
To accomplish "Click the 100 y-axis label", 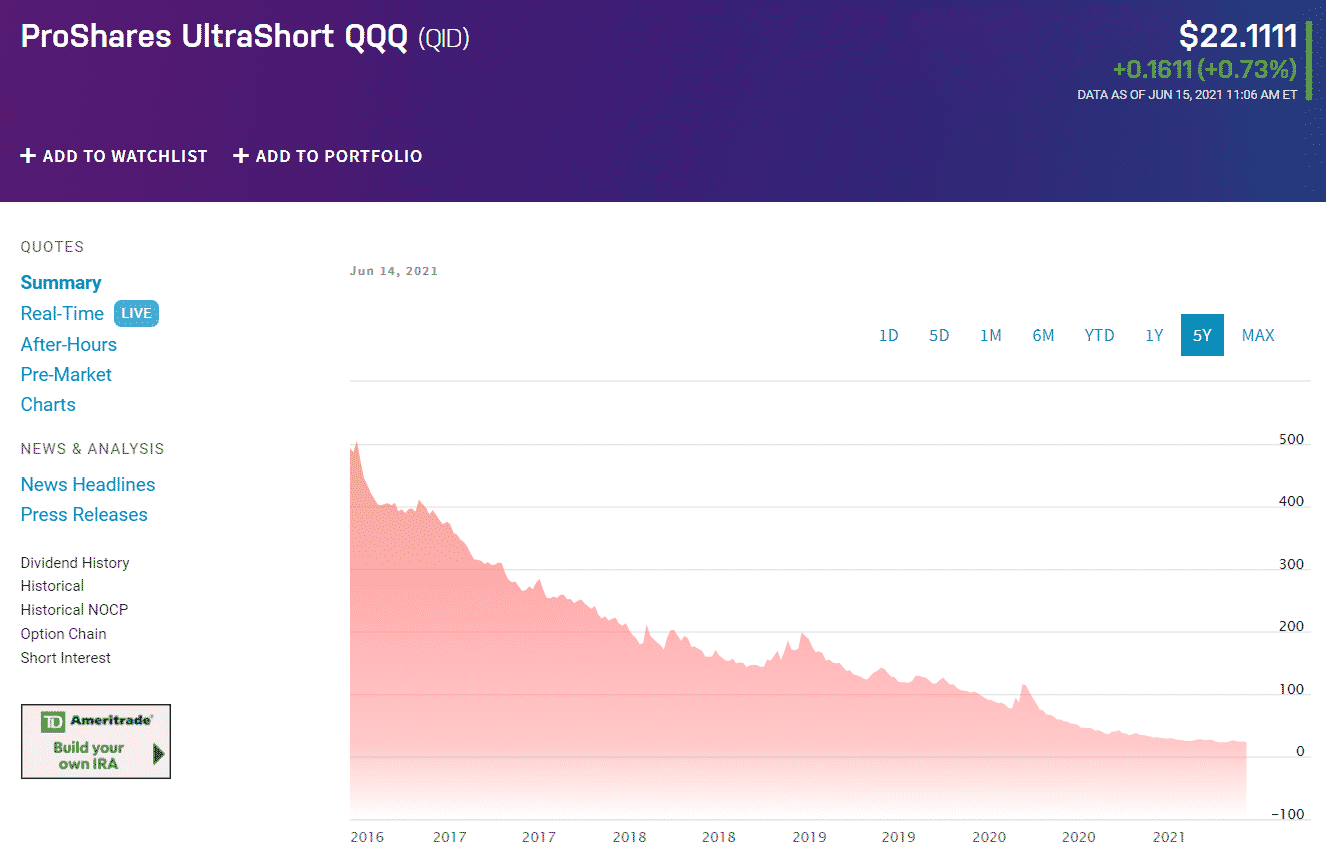I will coord(1292,690).
